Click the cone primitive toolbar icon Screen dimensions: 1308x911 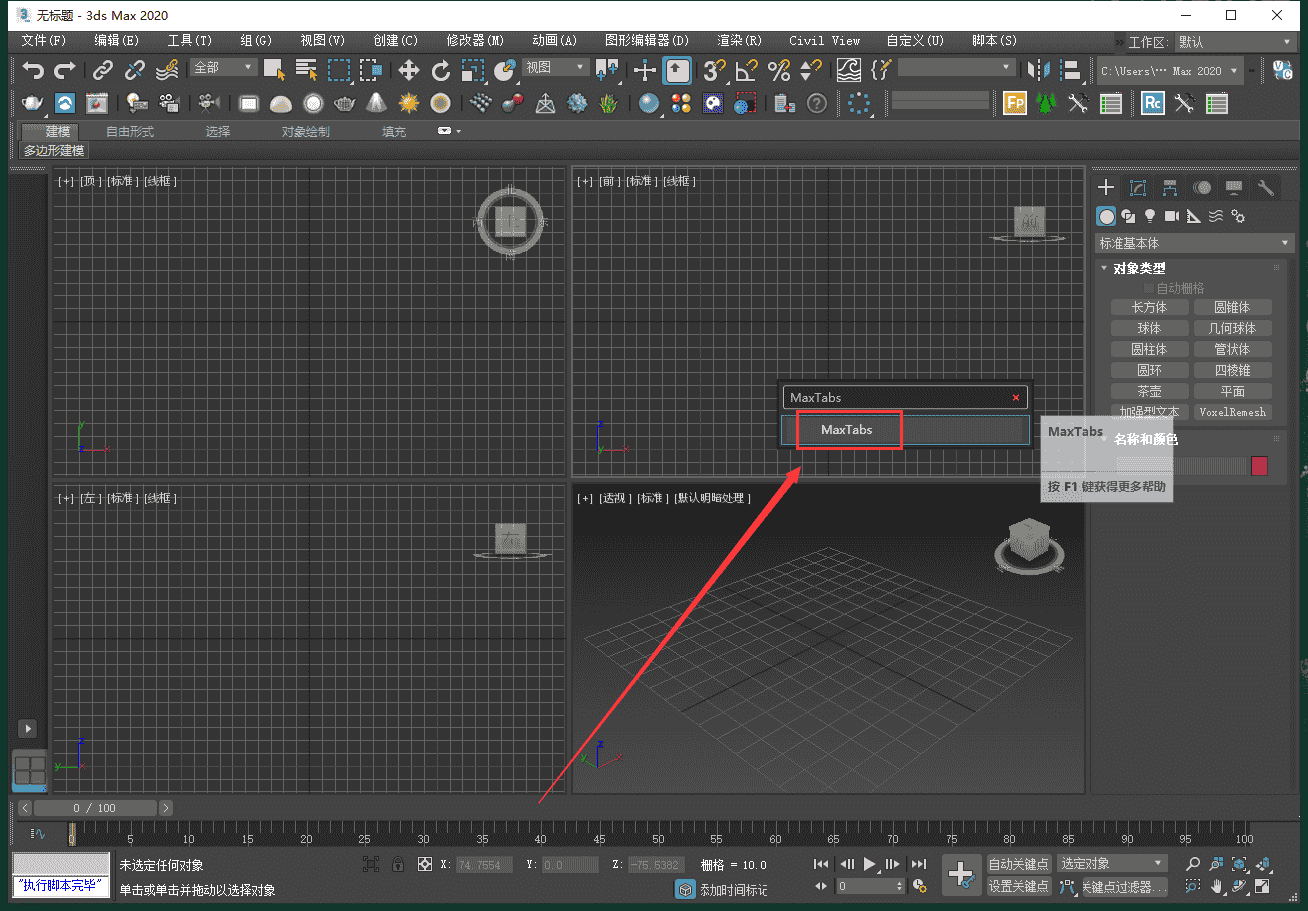pos(376,103)
